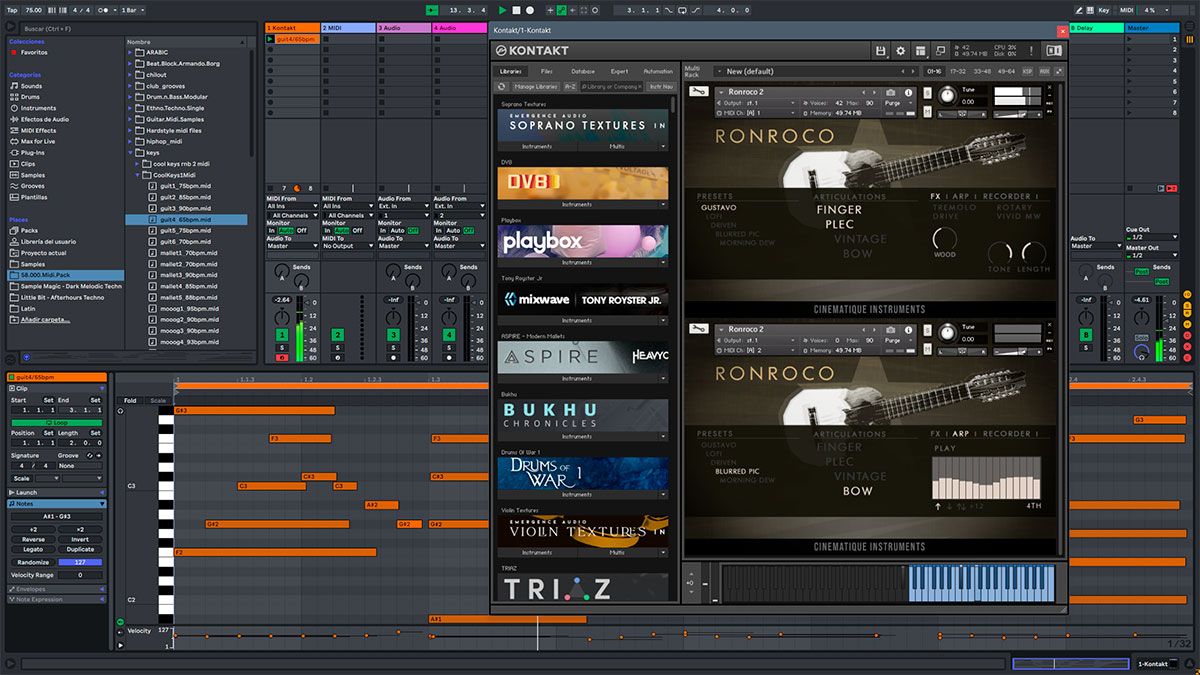Select the Drums category icon

click(x=14, y=97)
